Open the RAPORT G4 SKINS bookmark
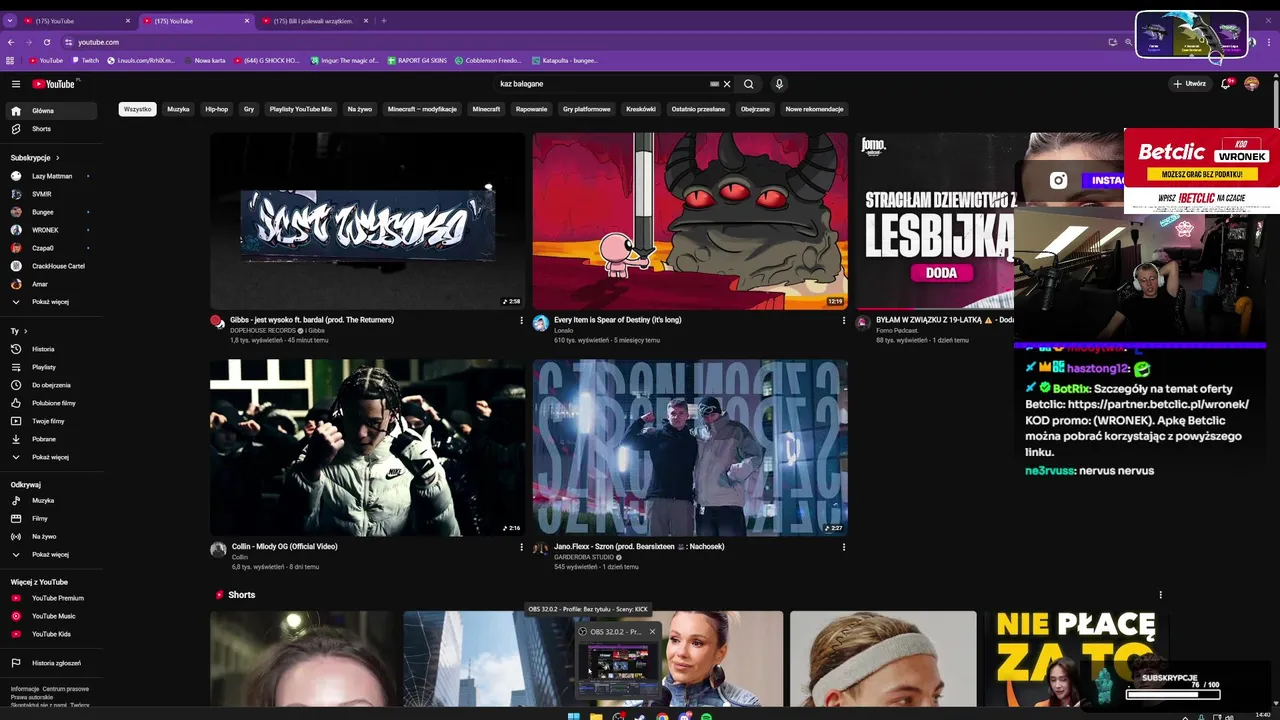Viewport: 1280px width, 720px height. [x=417, y=60]
